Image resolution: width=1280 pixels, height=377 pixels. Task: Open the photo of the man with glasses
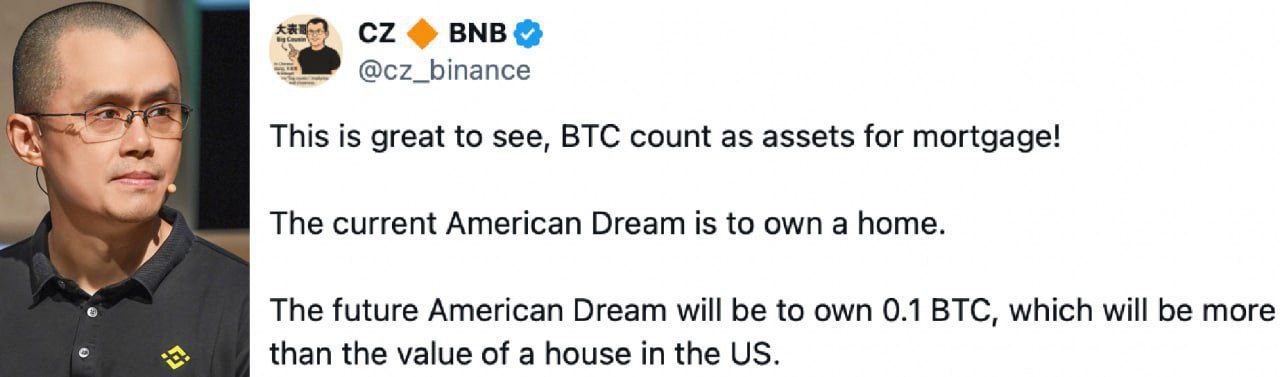pos(124,188)
